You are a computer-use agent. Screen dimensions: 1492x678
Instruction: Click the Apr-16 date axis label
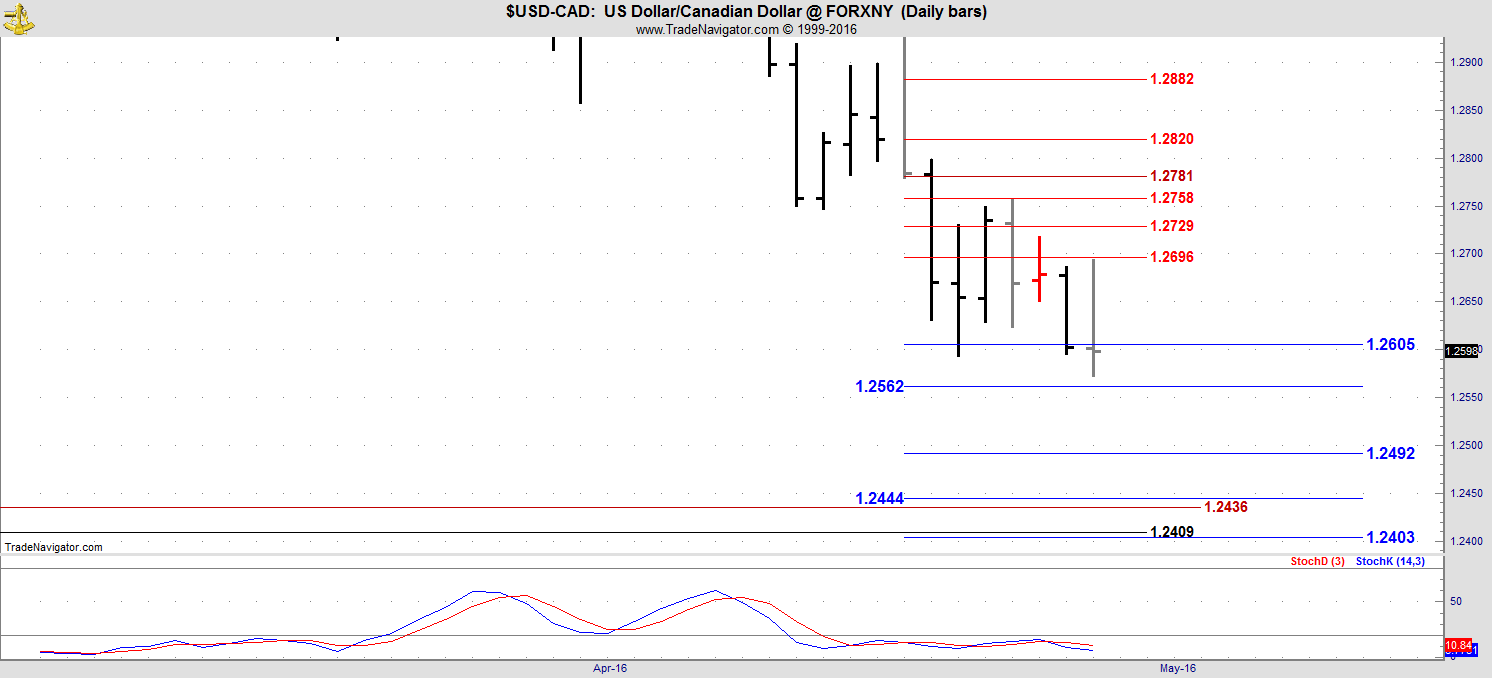point(610,667)
